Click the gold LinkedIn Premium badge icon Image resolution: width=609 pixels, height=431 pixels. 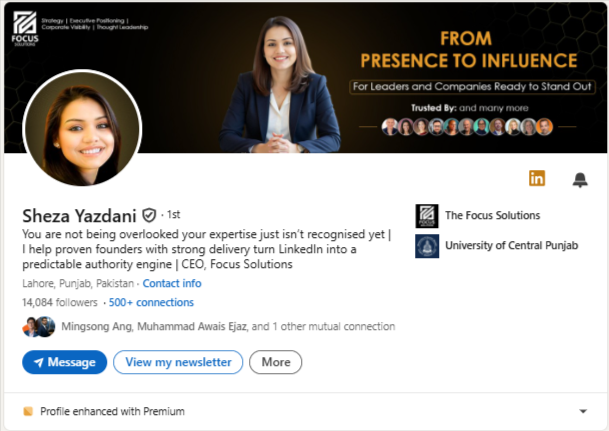(x=537, y=178)
